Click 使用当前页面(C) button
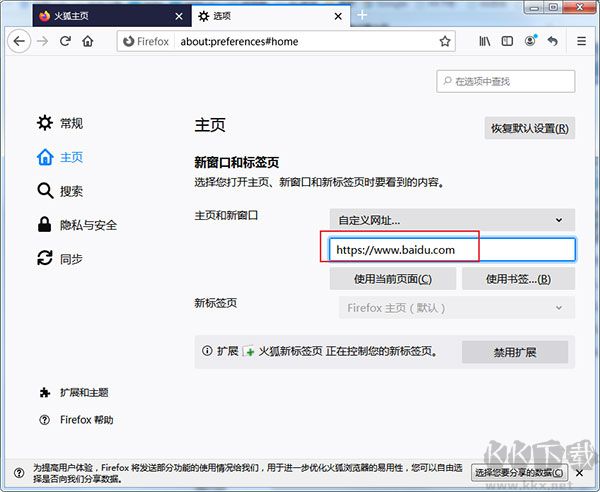 tap(393, 279)
